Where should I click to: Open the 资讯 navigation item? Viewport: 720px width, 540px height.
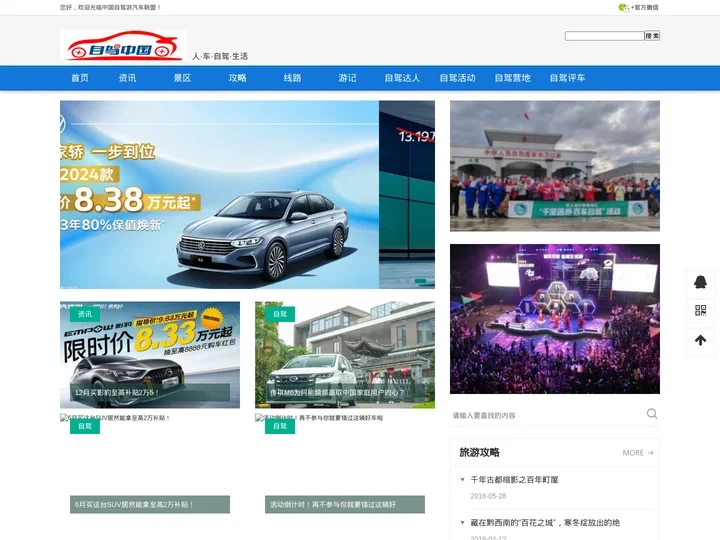127,78
